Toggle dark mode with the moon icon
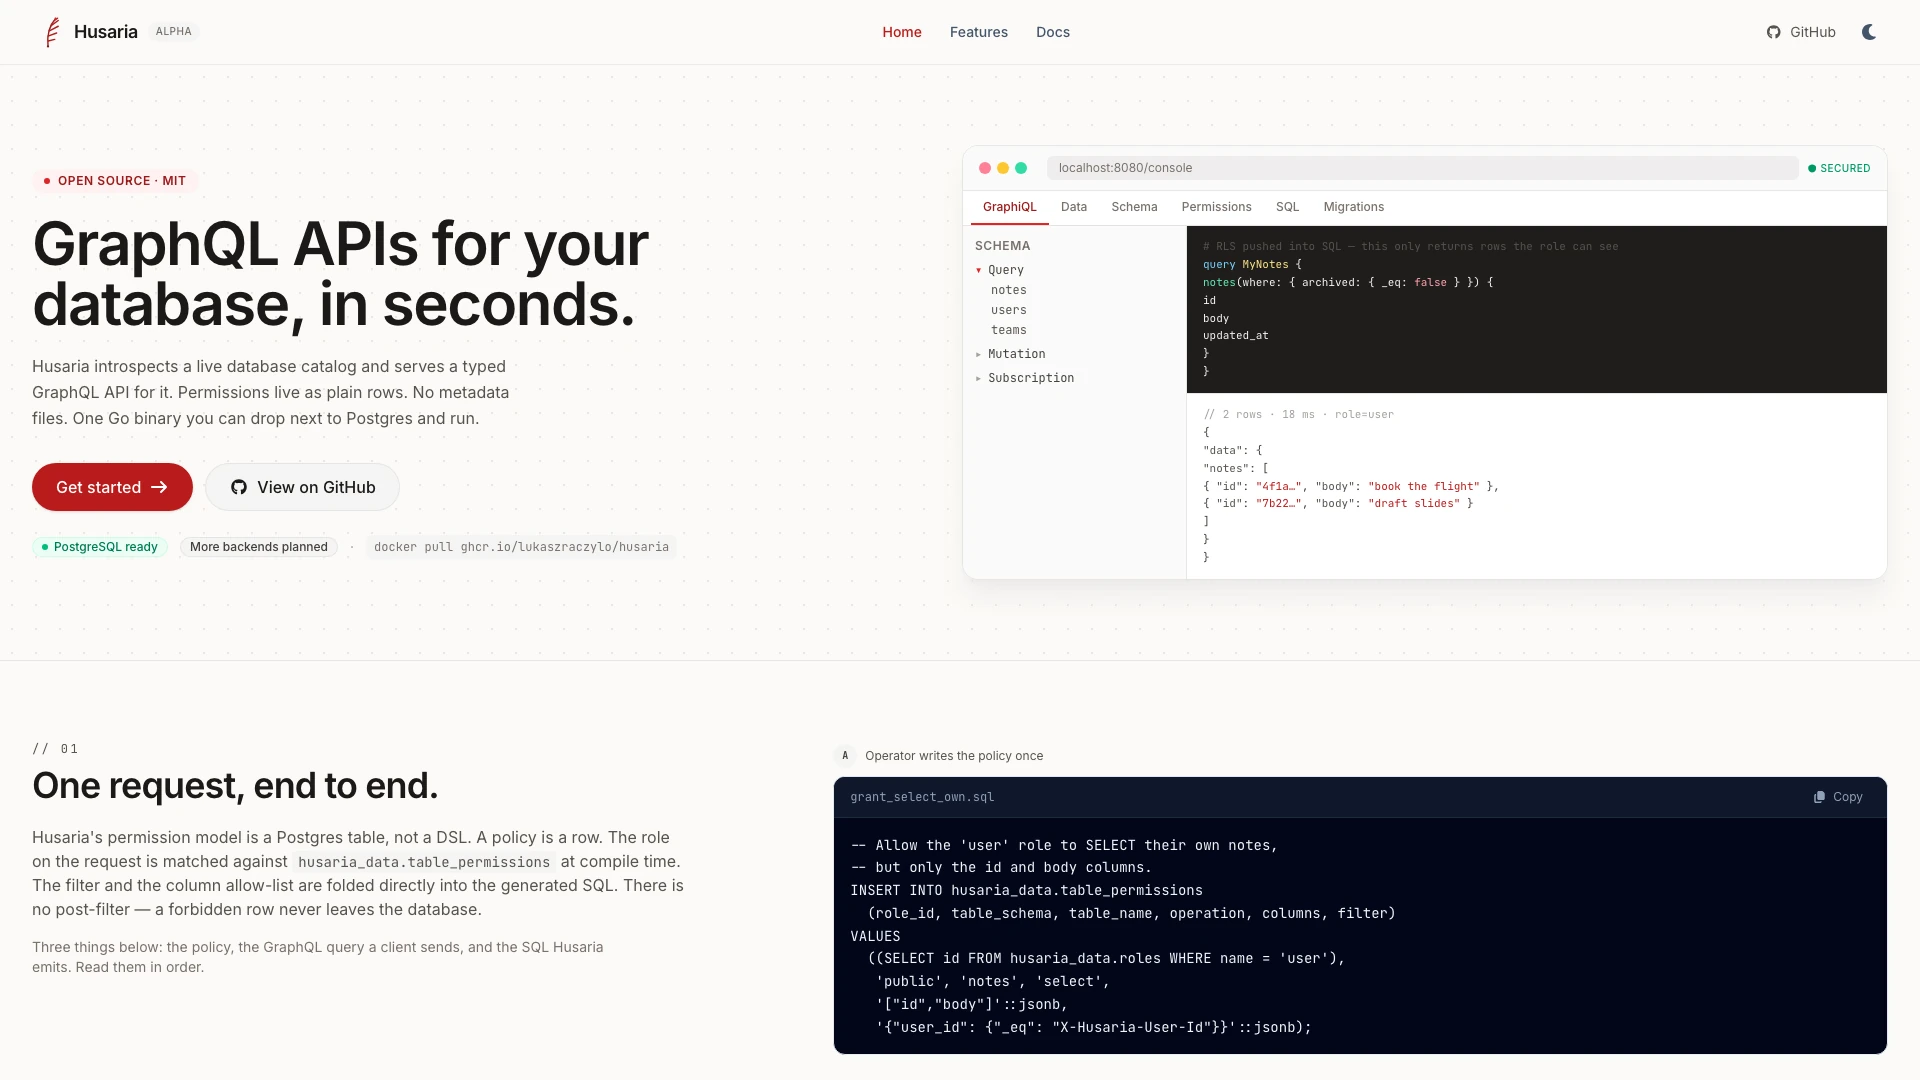This screenshot has width=1920, height=1080. (x=1869, y=32)
